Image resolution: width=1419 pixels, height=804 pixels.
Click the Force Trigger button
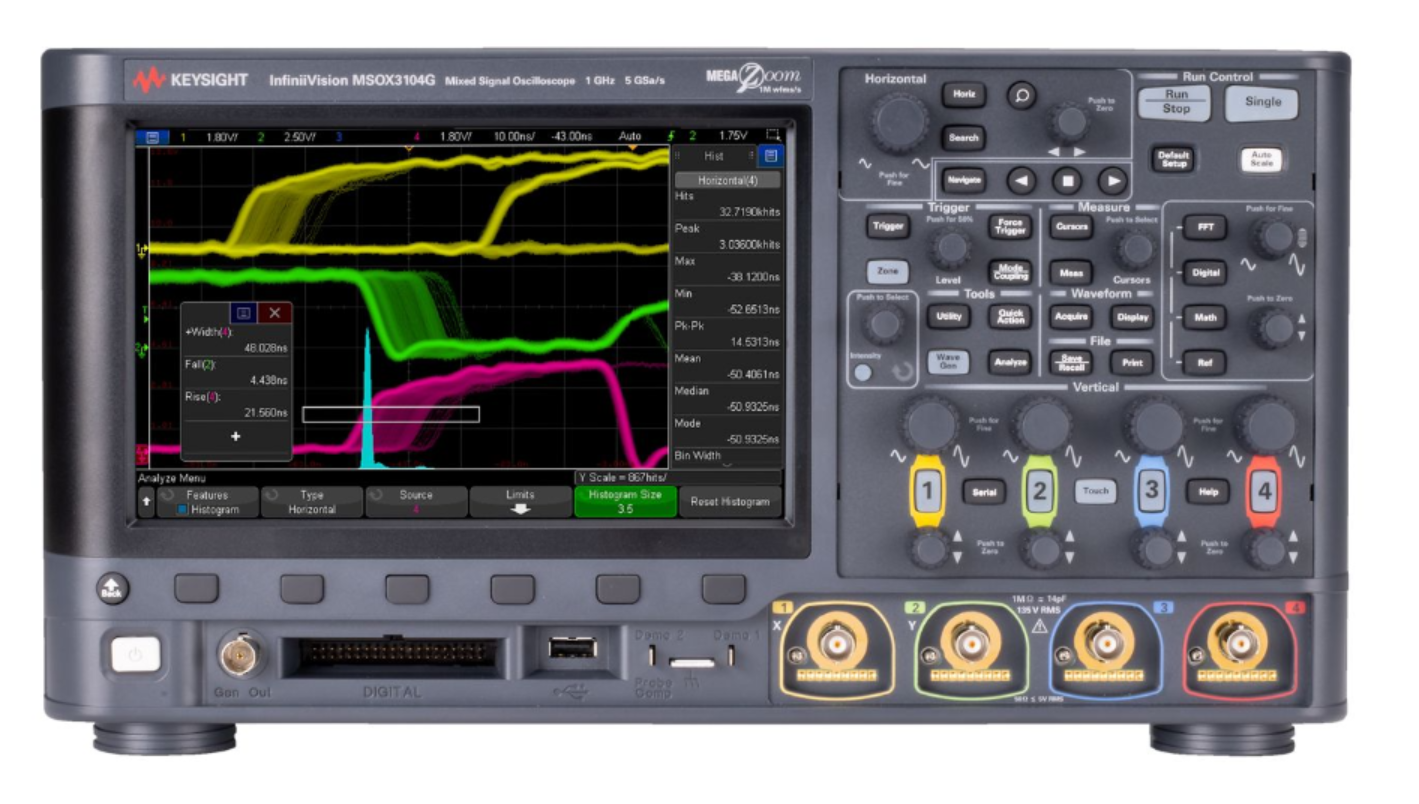point(1010,227)
